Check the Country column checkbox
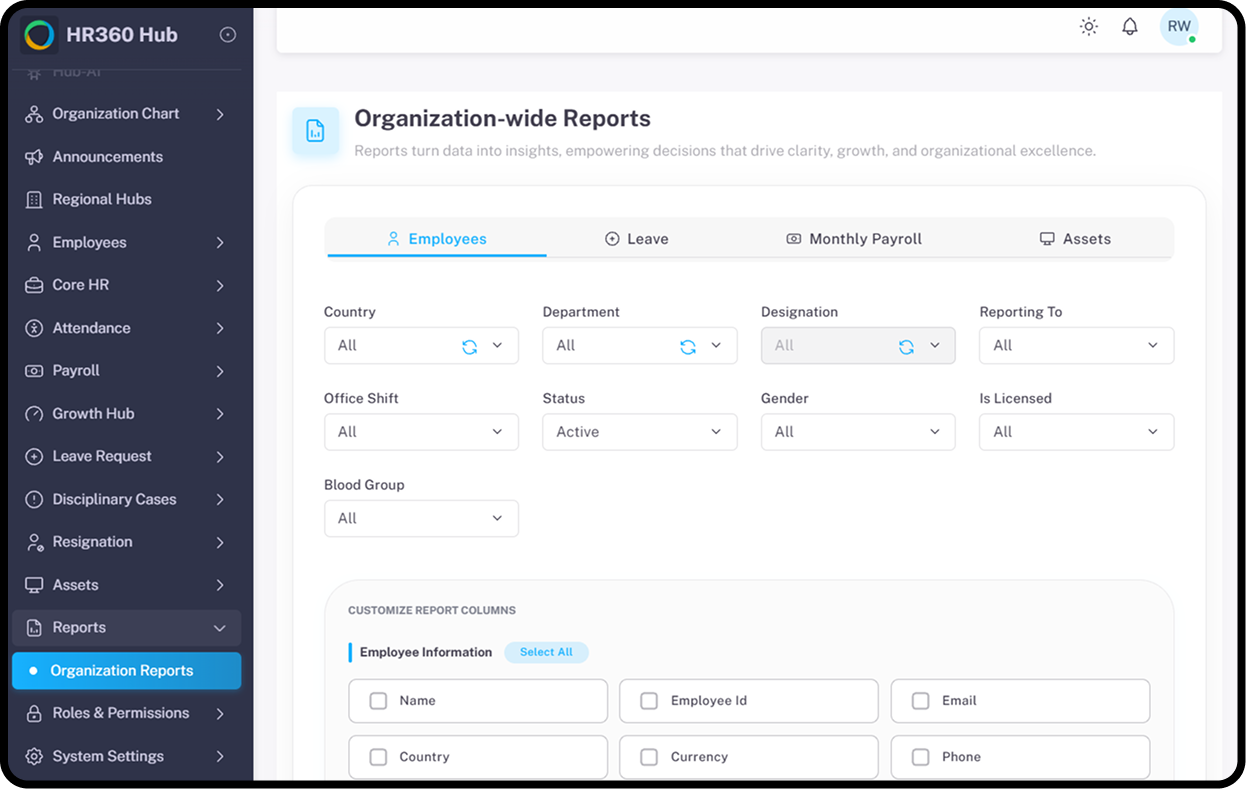Viewport: 1246px width, 789px height. pyautogui.click(x=378, y=757)
